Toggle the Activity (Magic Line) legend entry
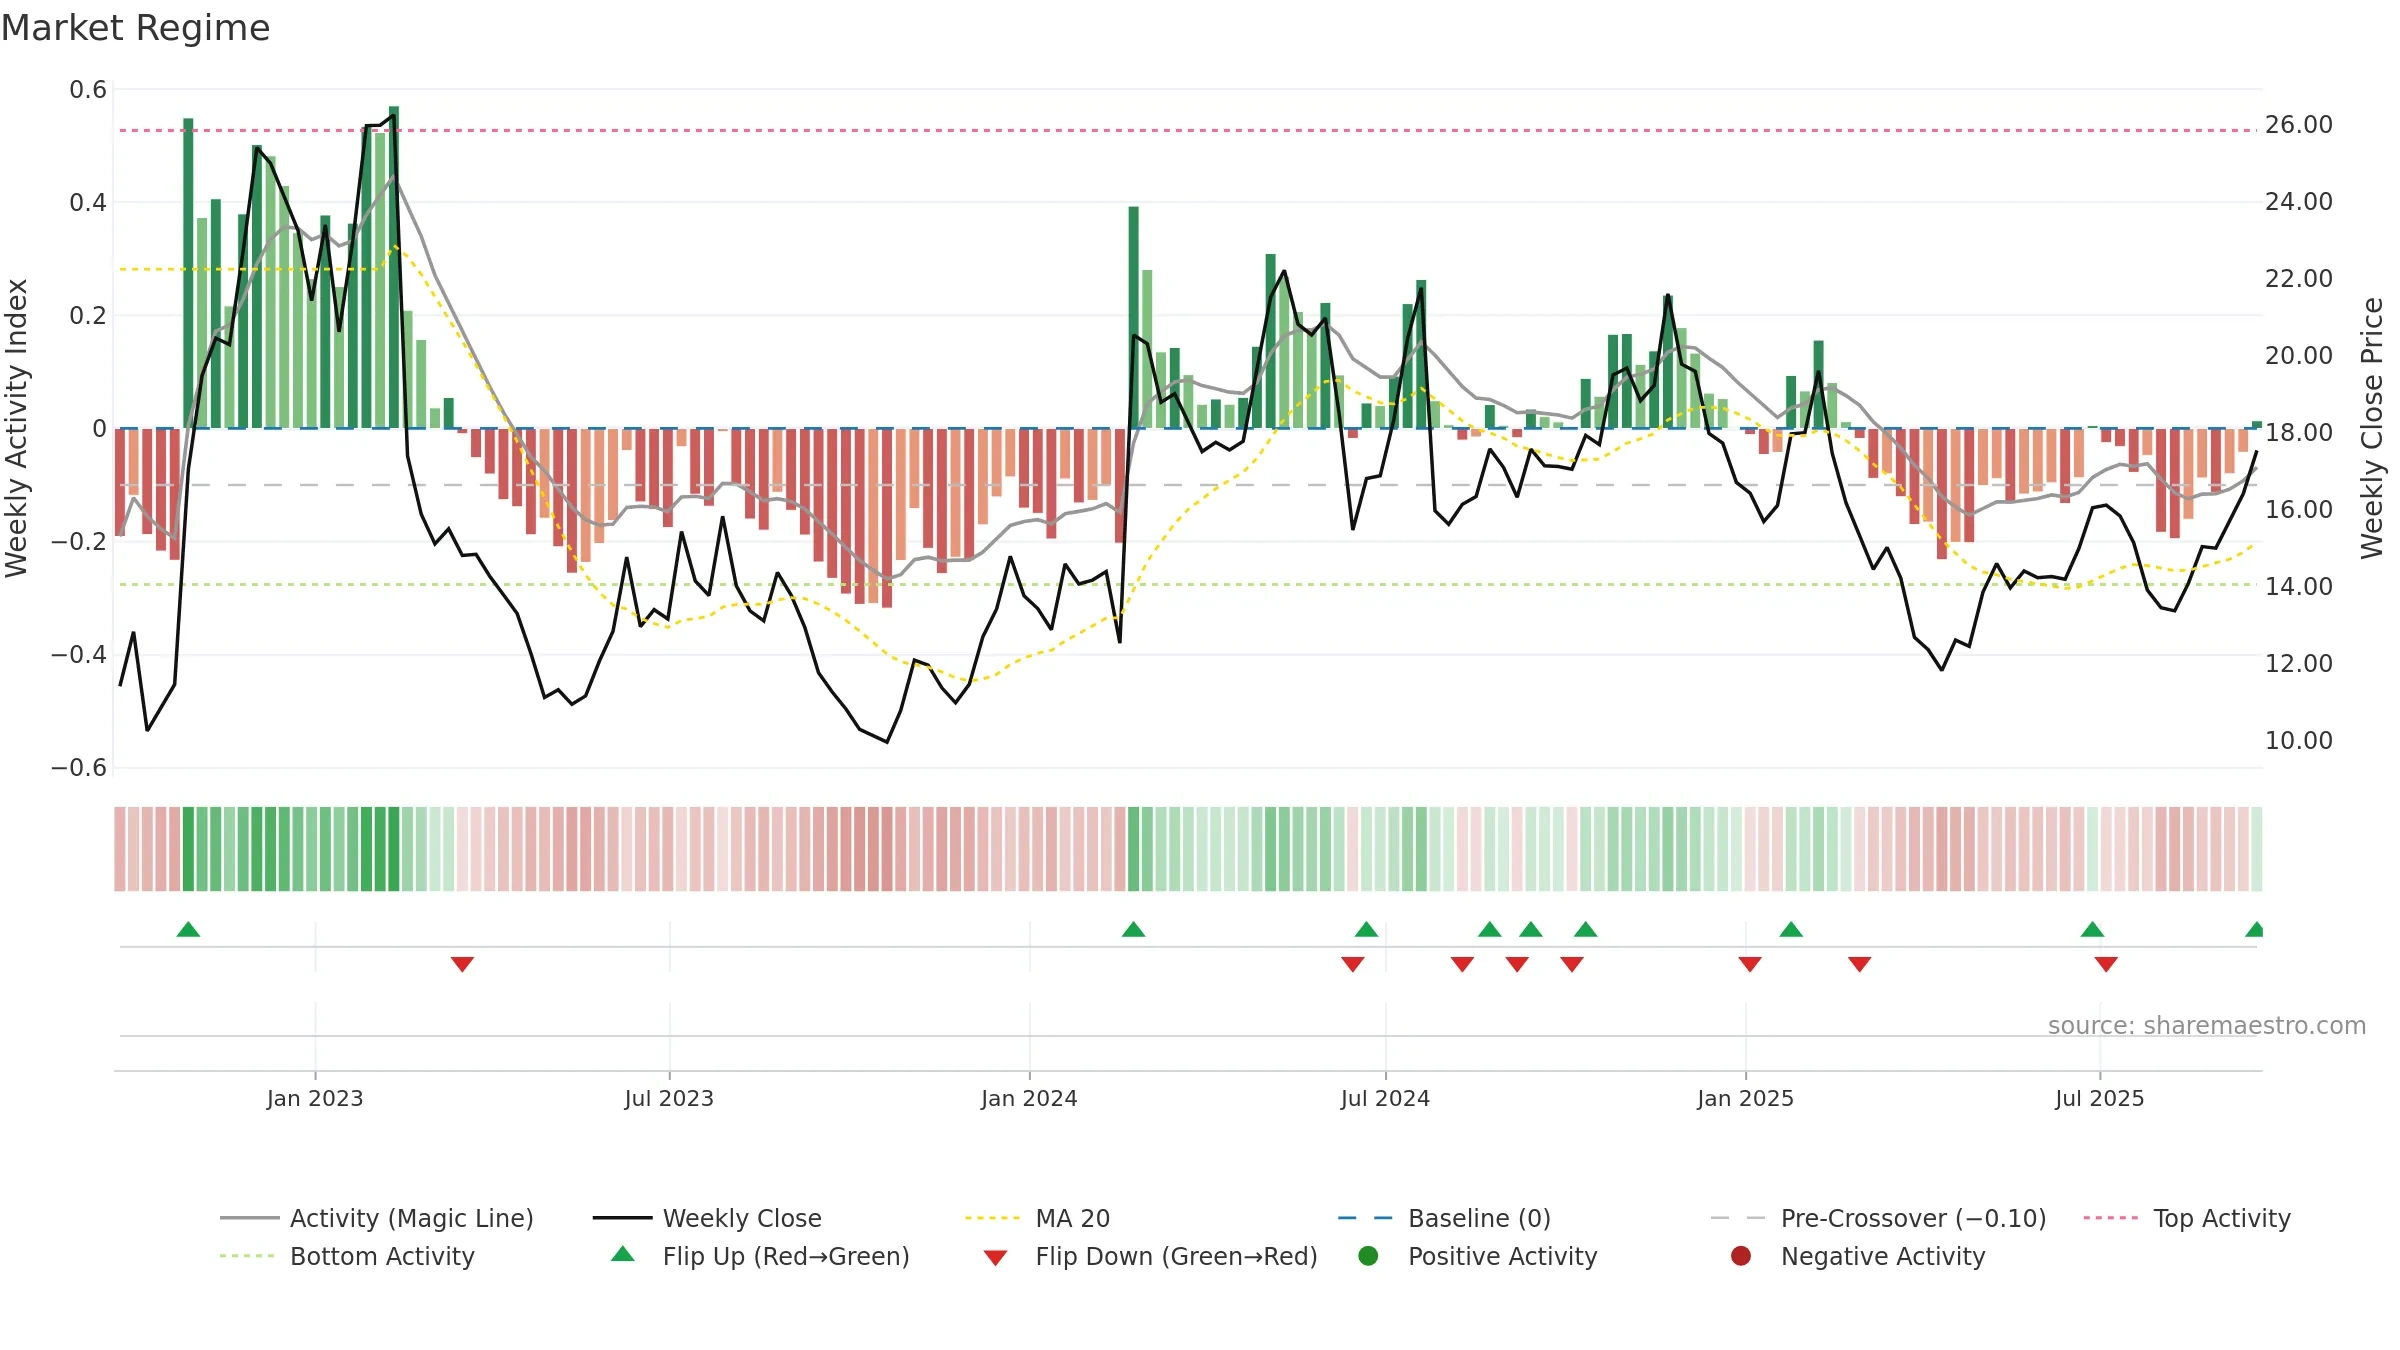Image resolution: width=2400 pixels, height=1350 pixels. tap(377, 1218)
